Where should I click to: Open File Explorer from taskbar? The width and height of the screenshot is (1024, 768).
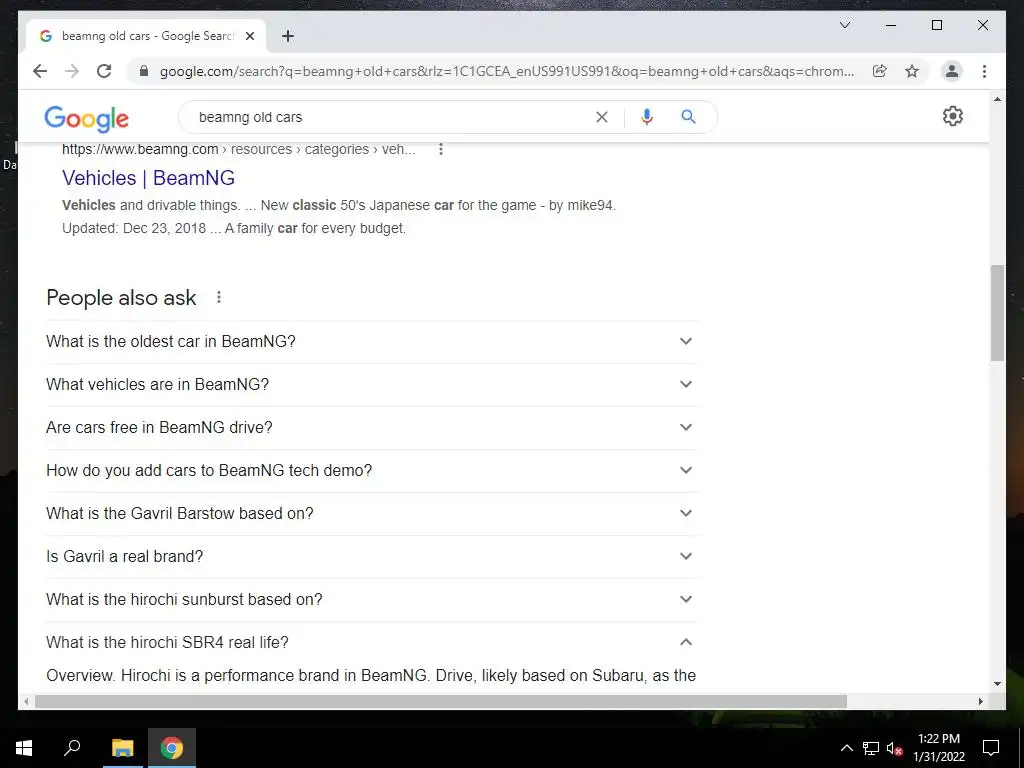tap(122, 748)
